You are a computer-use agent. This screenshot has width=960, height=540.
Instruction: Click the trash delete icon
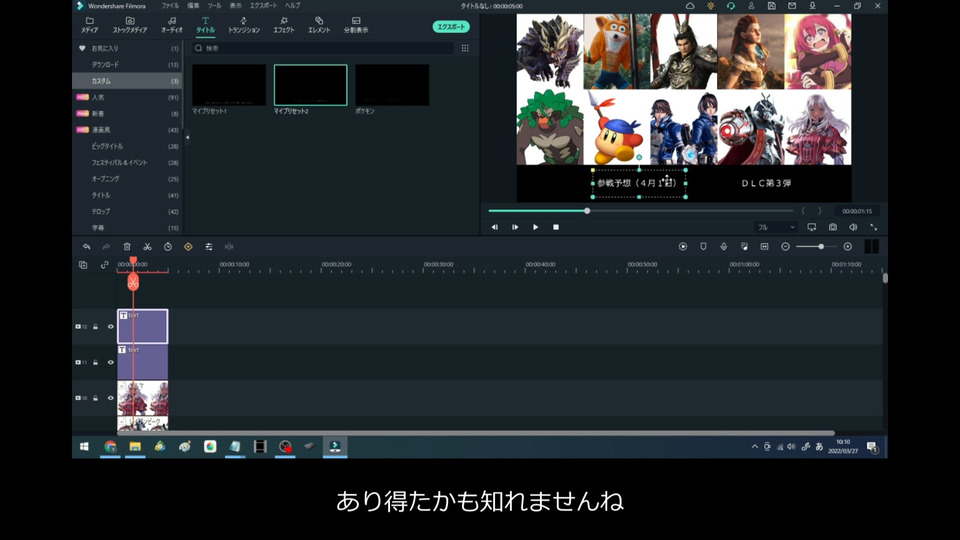tap(127, 247)
